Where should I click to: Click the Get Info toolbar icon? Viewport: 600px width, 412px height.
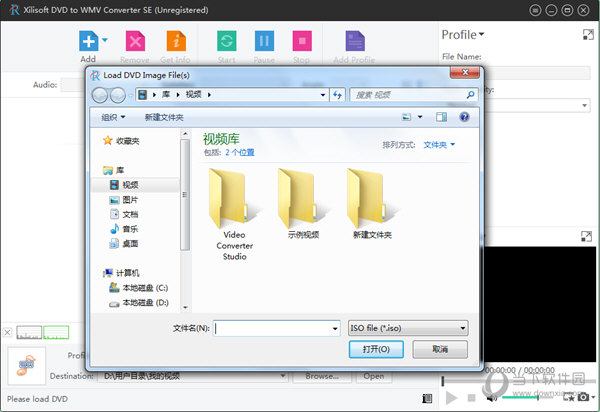176,41
